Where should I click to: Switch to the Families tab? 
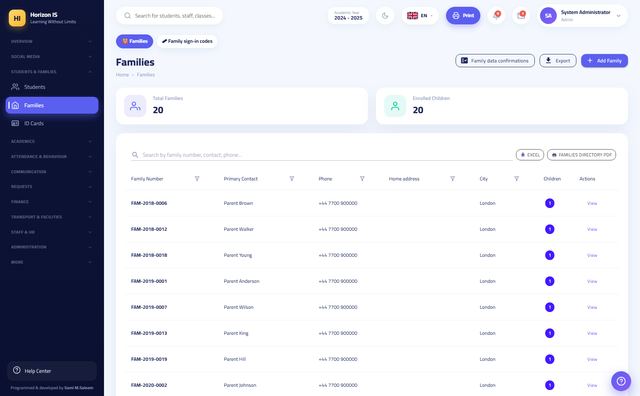134,41
